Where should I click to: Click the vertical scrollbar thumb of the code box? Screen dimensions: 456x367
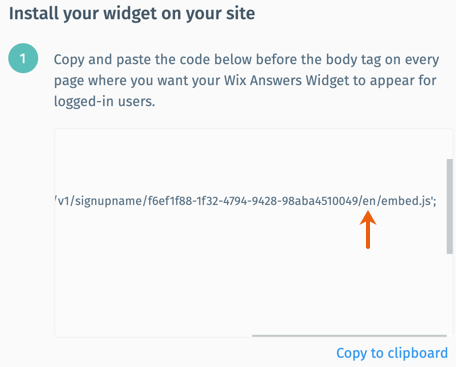tap(449, 206)
